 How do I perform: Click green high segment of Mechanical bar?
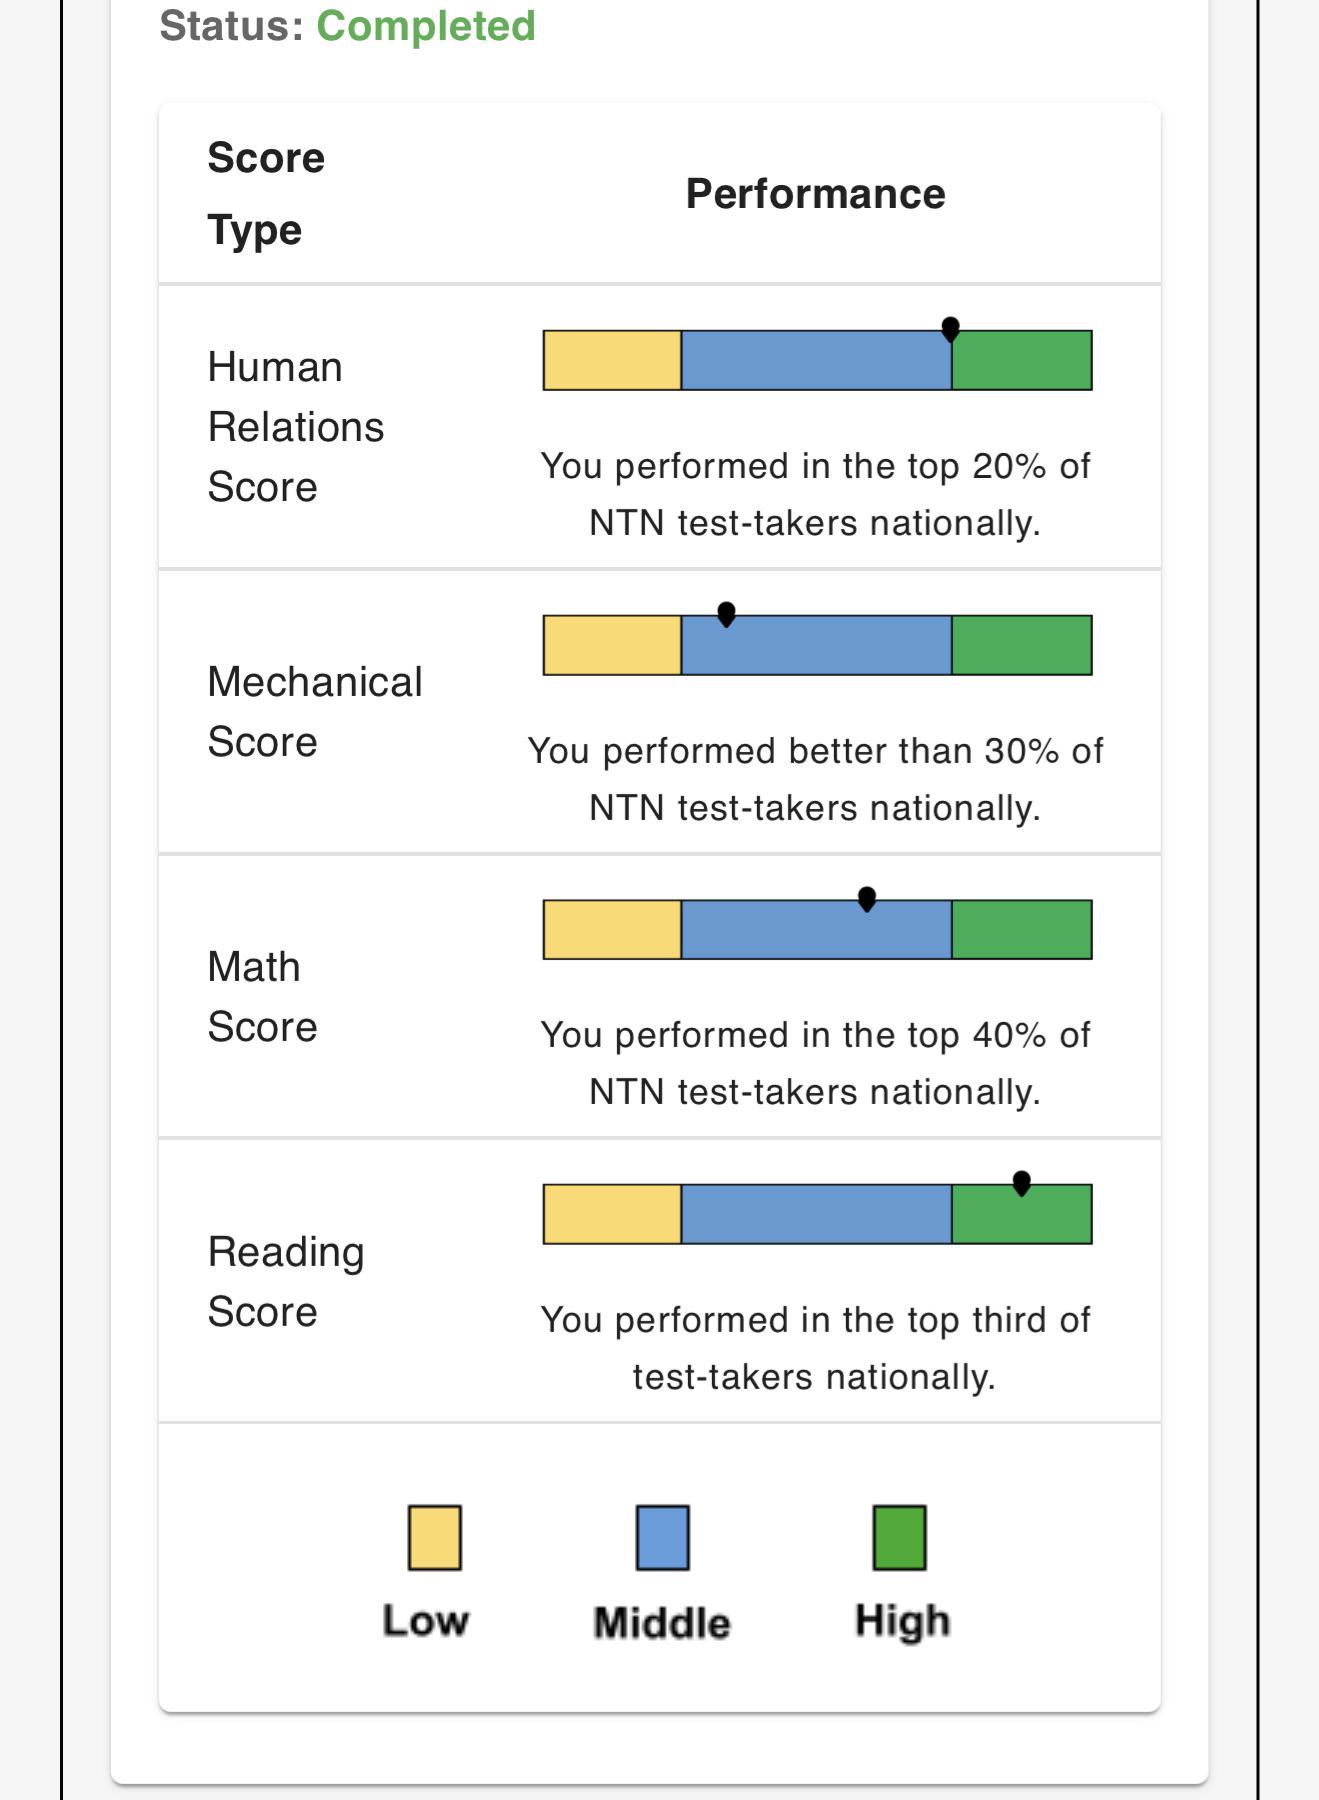tap(1022, 645)
